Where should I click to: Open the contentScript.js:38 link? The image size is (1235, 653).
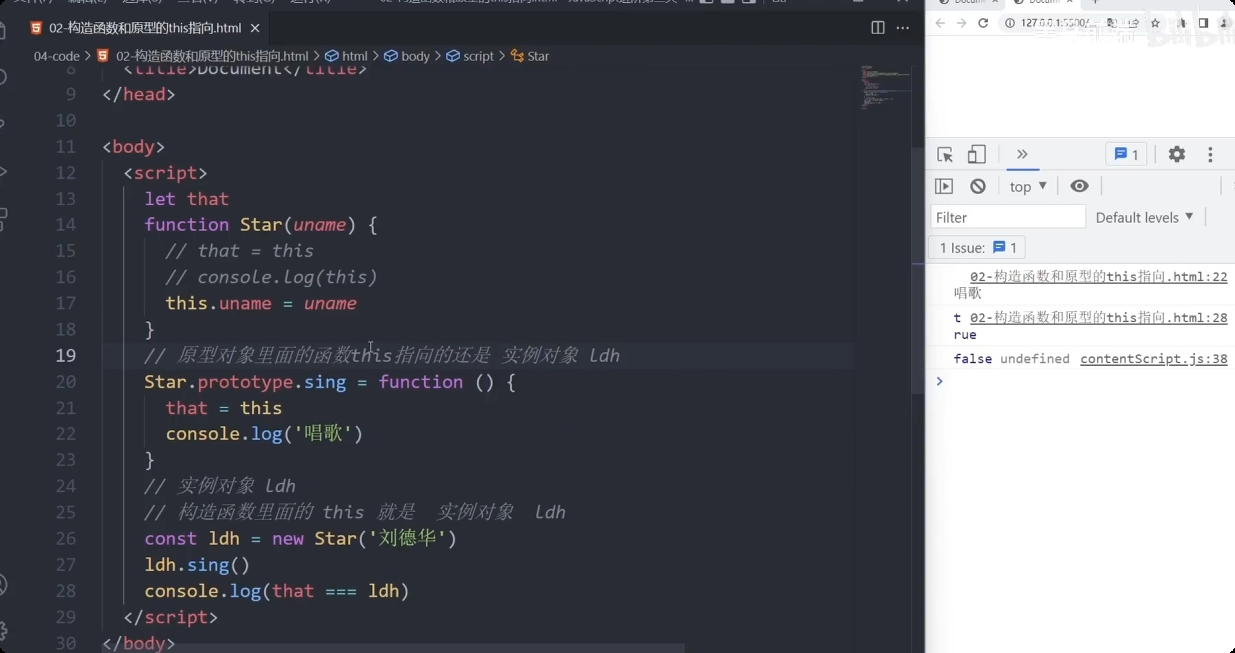point(1153,359)
